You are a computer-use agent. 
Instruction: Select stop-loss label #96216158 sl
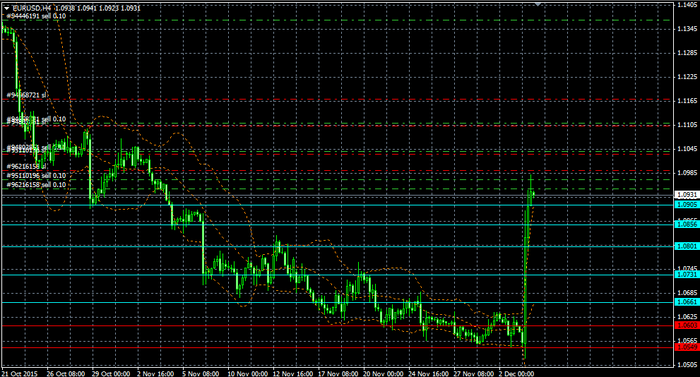click(x=26, y=167)
